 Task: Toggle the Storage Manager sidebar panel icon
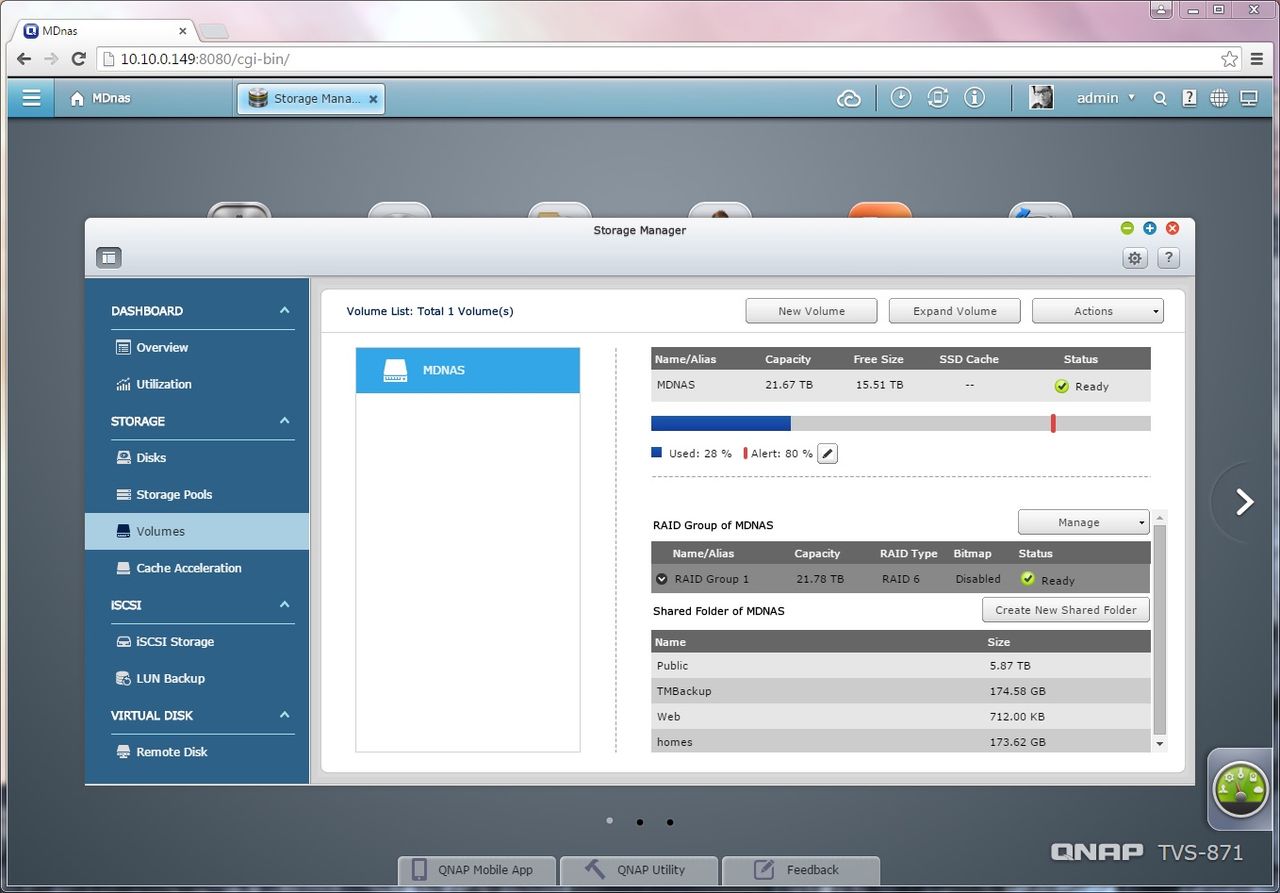coord(109,258)
